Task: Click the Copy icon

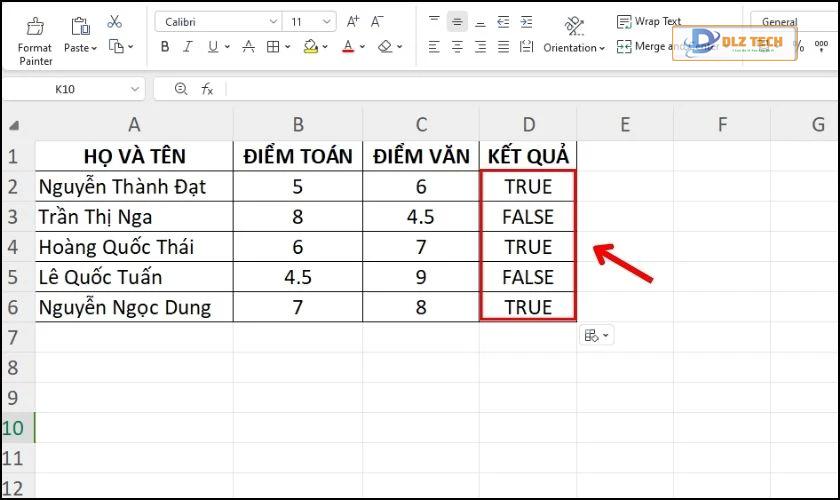Action: tap(116, 47)
